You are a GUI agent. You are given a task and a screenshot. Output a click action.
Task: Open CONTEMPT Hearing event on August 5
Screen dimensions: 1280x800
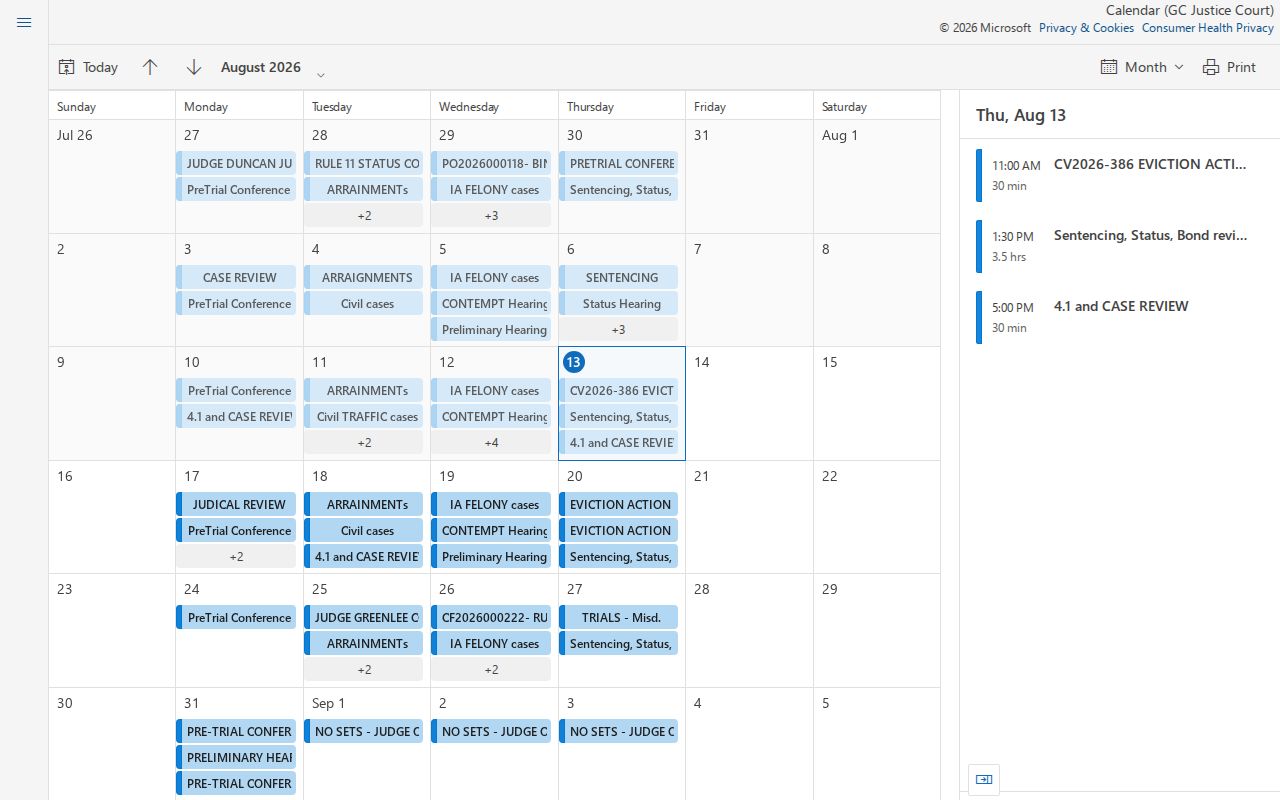tap(491, 303)
